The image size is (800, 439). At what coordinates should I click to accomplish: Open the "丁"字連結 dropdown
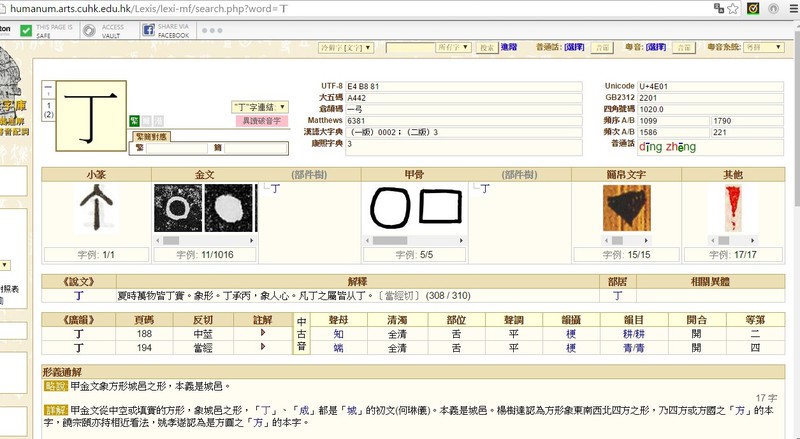click(260, 106)
